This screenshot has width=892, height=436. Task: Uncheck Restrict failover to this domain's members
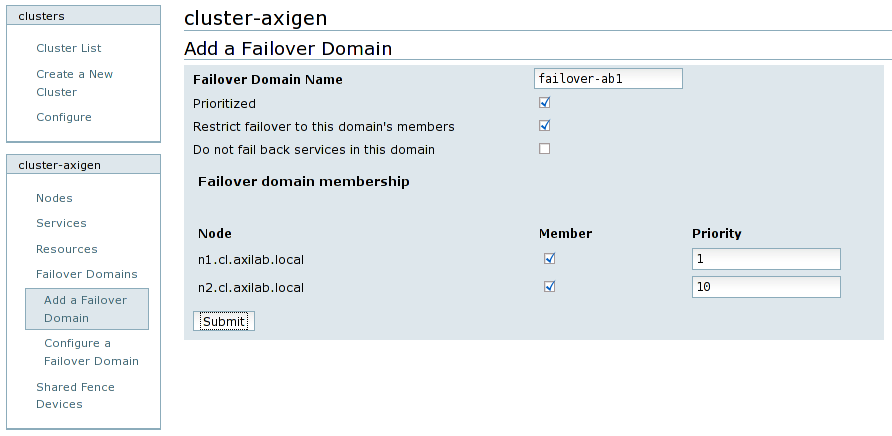pyautogui.click(x=545, y=126)
